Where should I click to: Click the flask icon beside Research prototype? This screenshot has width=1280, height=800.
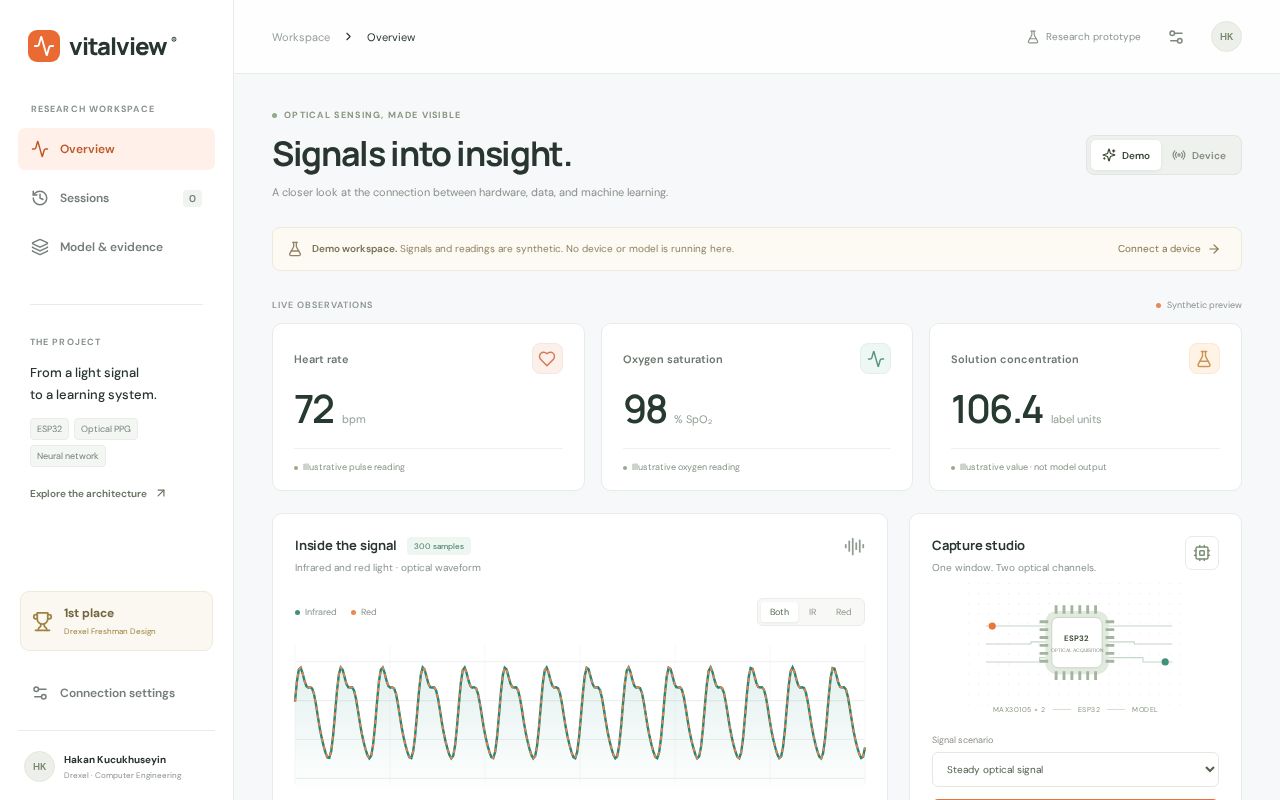click(x=1033, y=37)
